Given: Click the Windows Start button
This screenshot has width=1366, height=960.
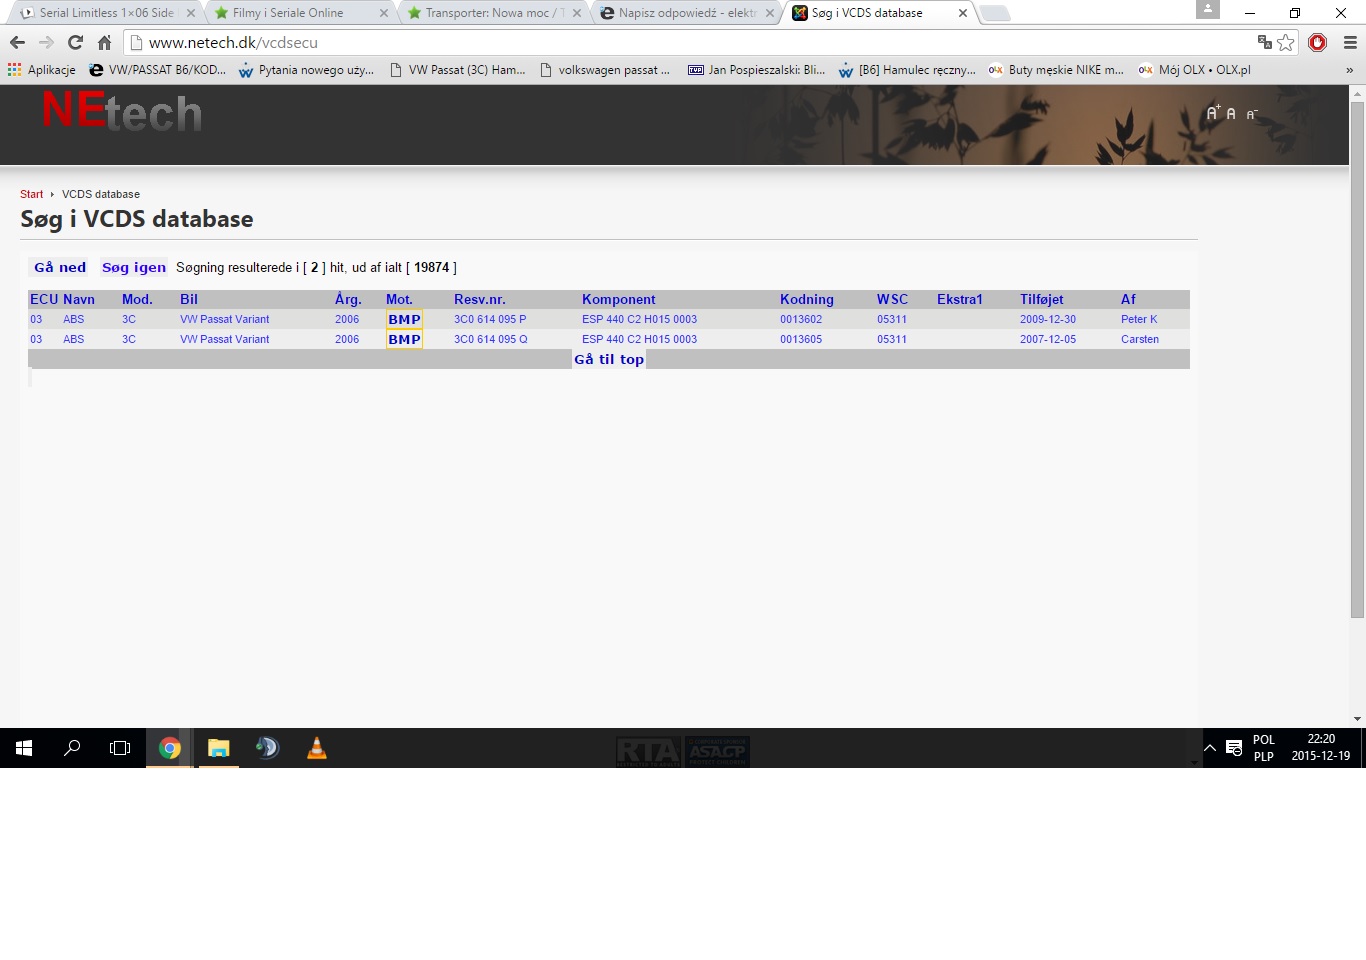Looking at the screenshot, I should coord(24,748).
